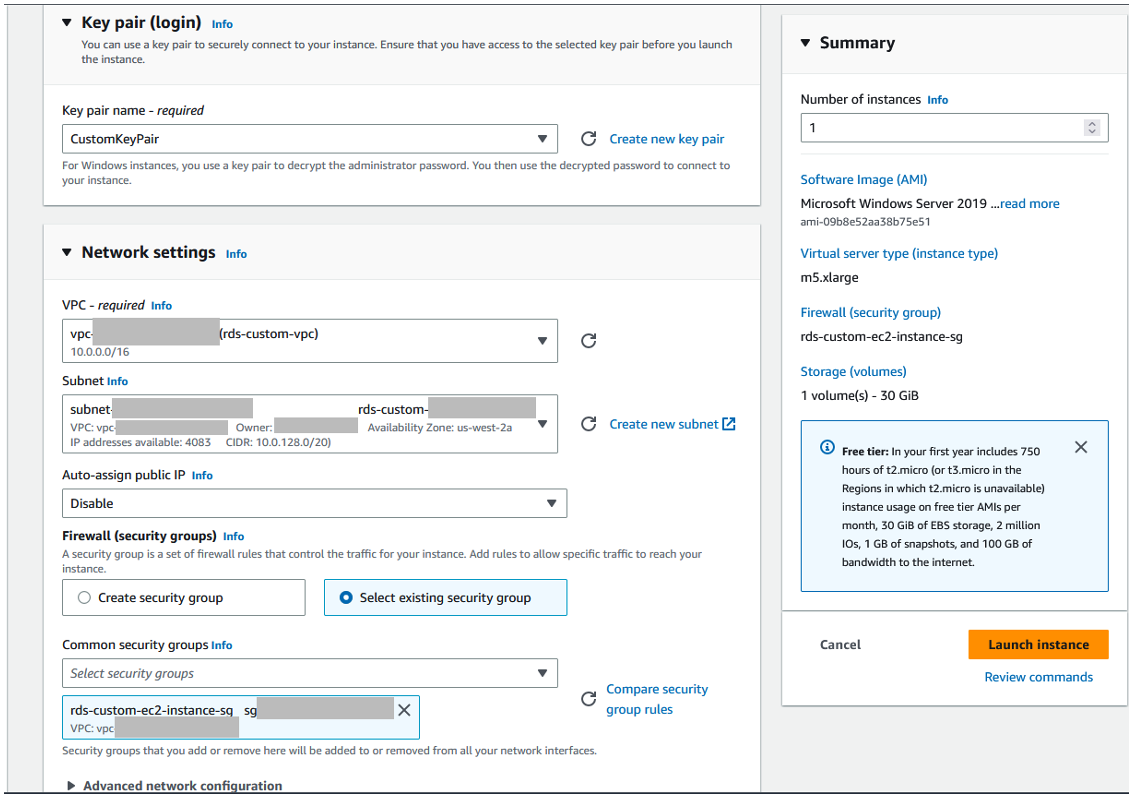Dismiss the Free tier info box
1137x797 pixels.
pos(1080,447)
